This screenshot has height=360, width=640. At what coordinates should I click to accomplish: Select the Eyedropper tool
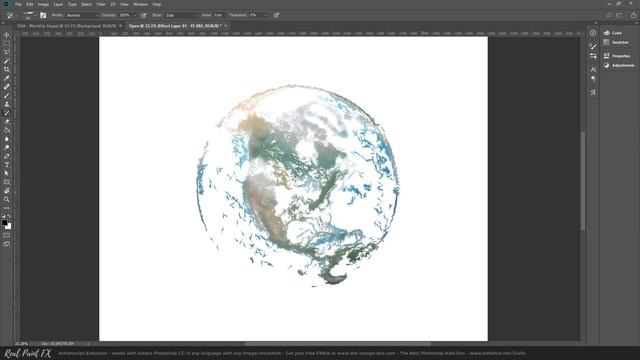[x=7, y=78]
